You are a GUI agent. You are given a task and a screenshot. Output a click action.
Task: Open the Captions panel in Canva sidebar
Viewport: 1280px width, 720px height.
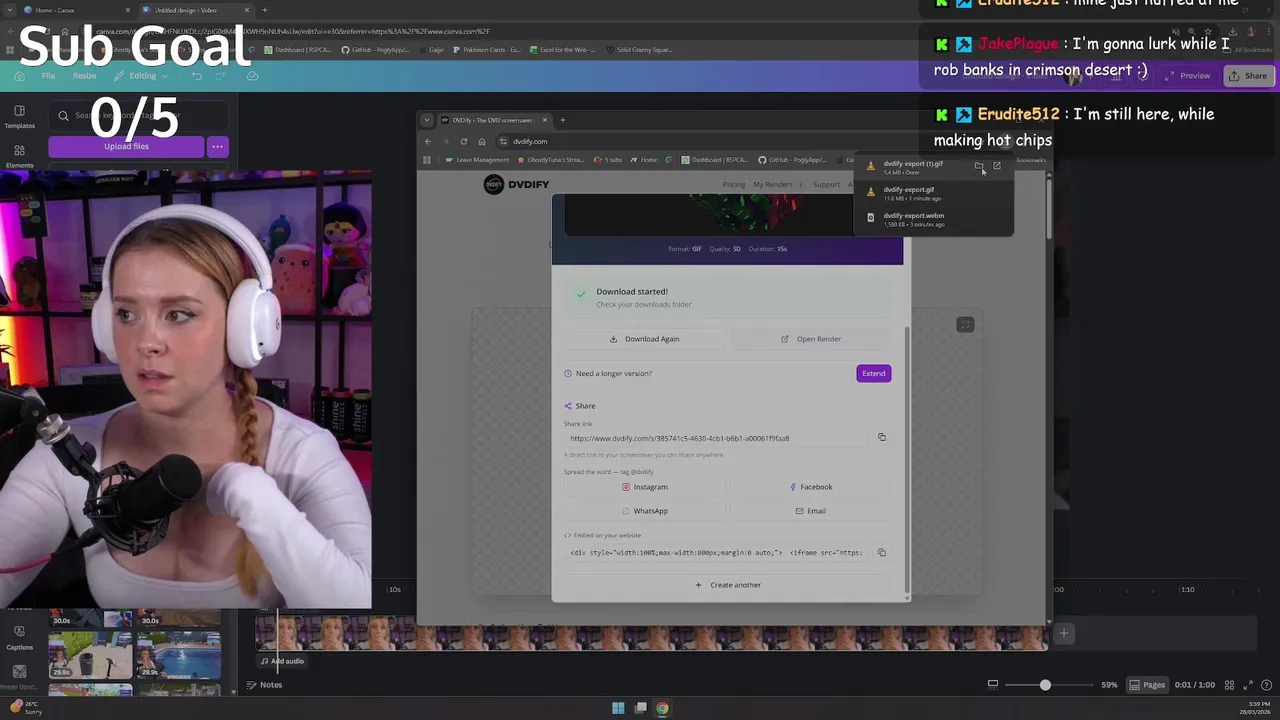coord(19,638)
